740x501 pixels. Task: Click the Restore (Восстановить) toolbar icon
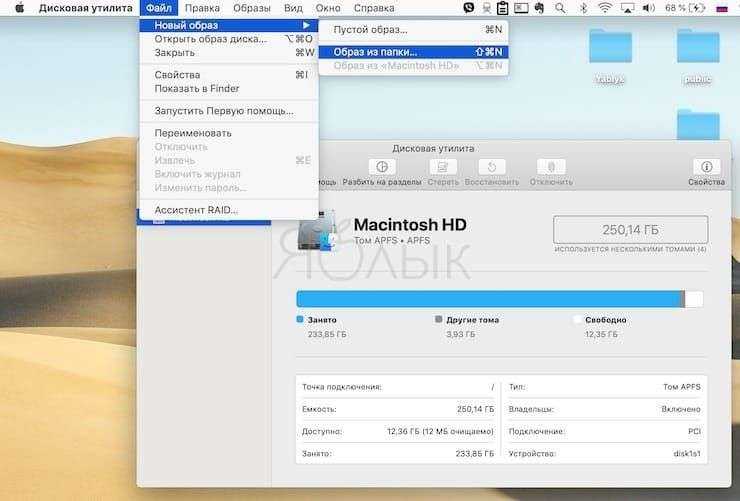click(x=492, y=167)
